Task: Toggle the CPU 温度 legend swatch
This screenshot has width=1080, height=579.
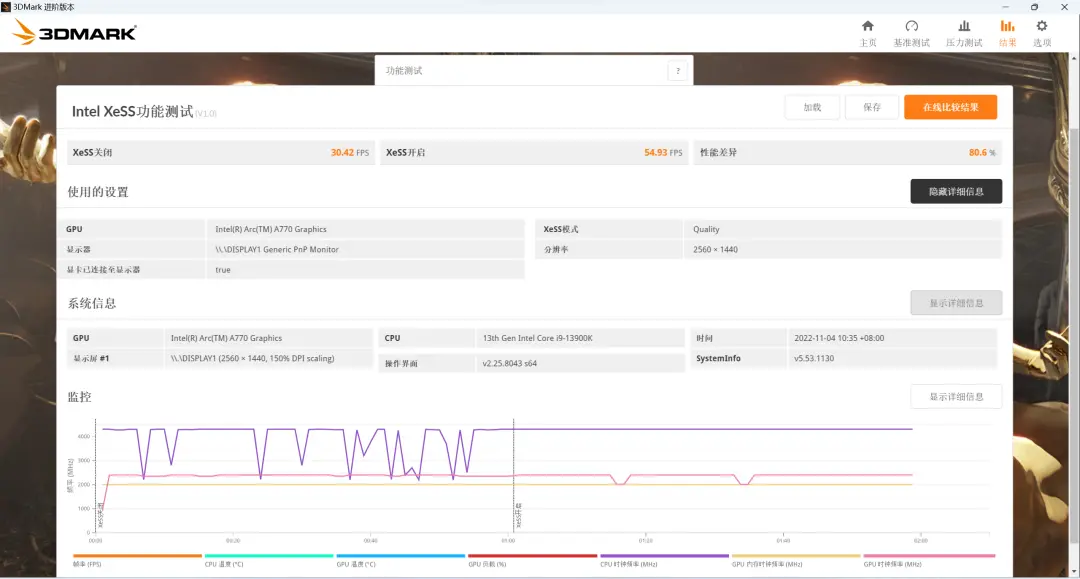Action: tap(269, 556)
